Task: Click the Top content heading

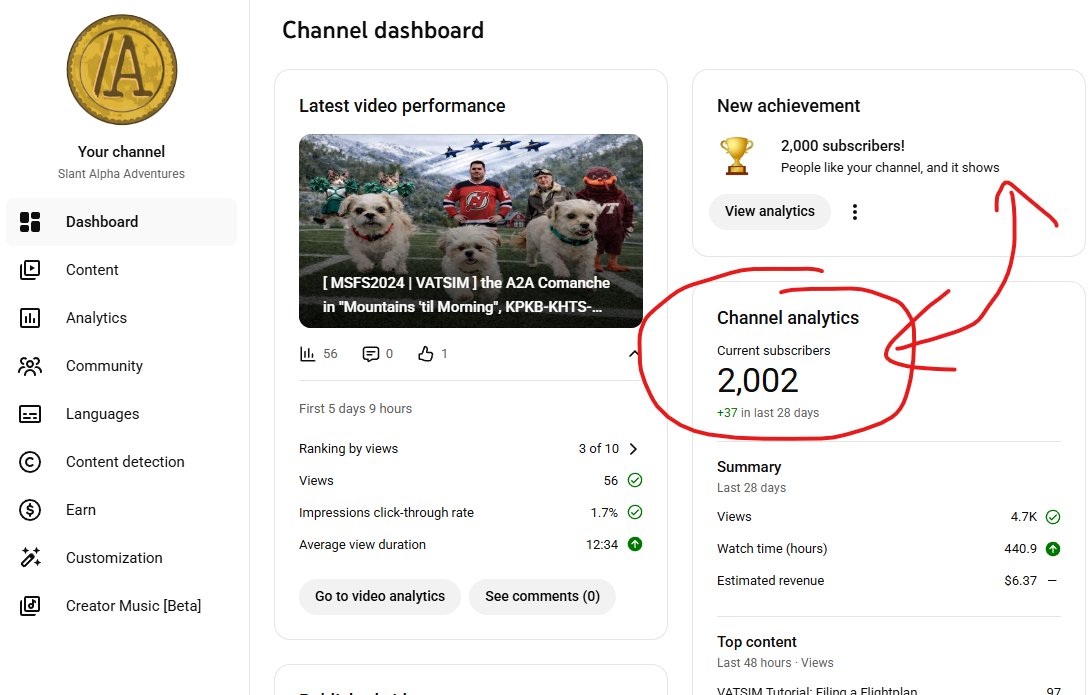Action: pyautogui.click(x=756, y=641)
